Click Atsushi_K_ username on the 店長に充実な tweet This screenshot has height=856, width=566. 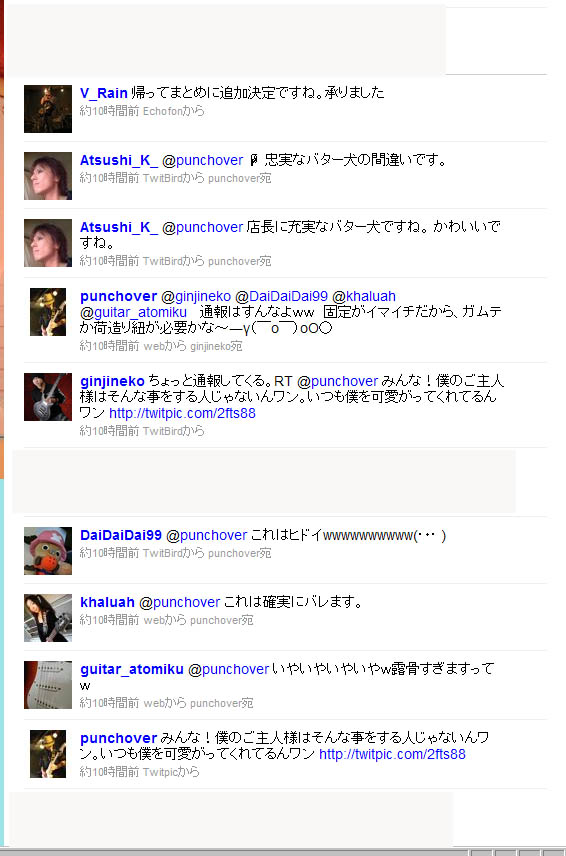tap(118, 227)
